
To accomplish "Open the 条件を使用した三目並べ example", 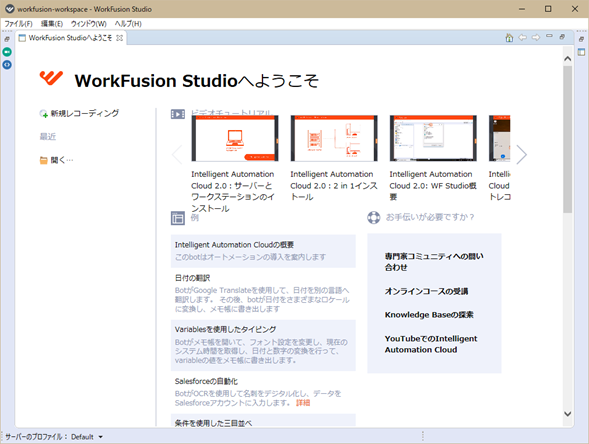I will [263, 420].
